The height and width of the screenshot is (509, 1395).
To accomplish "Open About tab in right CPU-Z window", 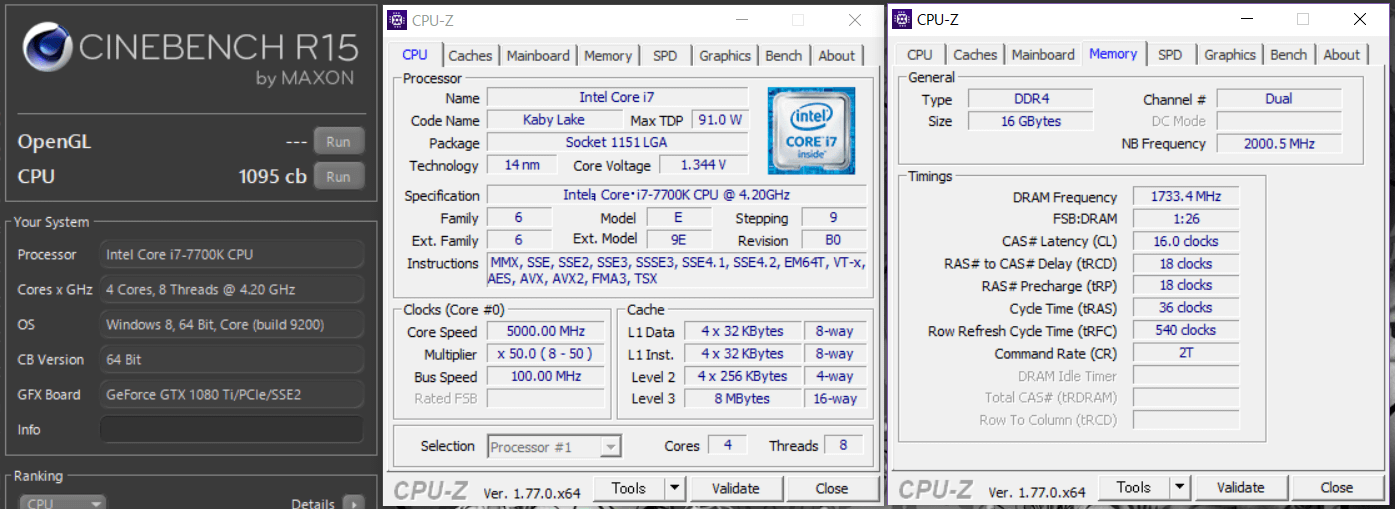I will (1342, 55).
